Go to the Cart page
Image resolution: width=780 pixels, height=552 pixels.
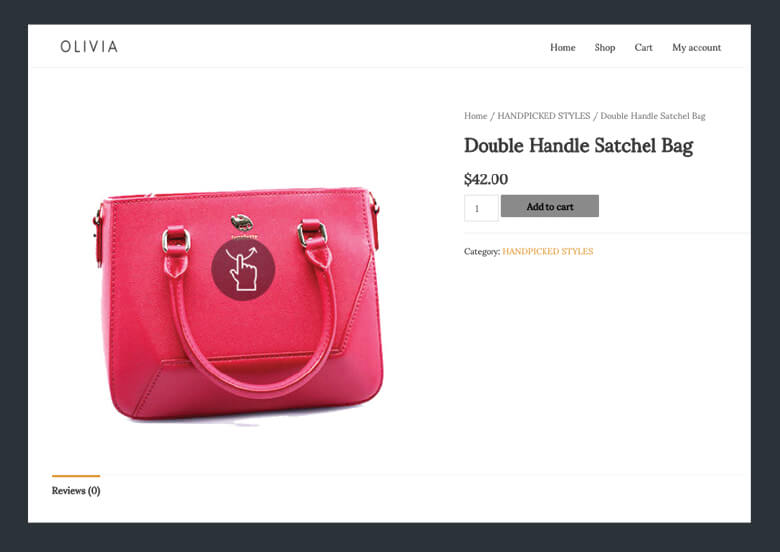(643, 47)
